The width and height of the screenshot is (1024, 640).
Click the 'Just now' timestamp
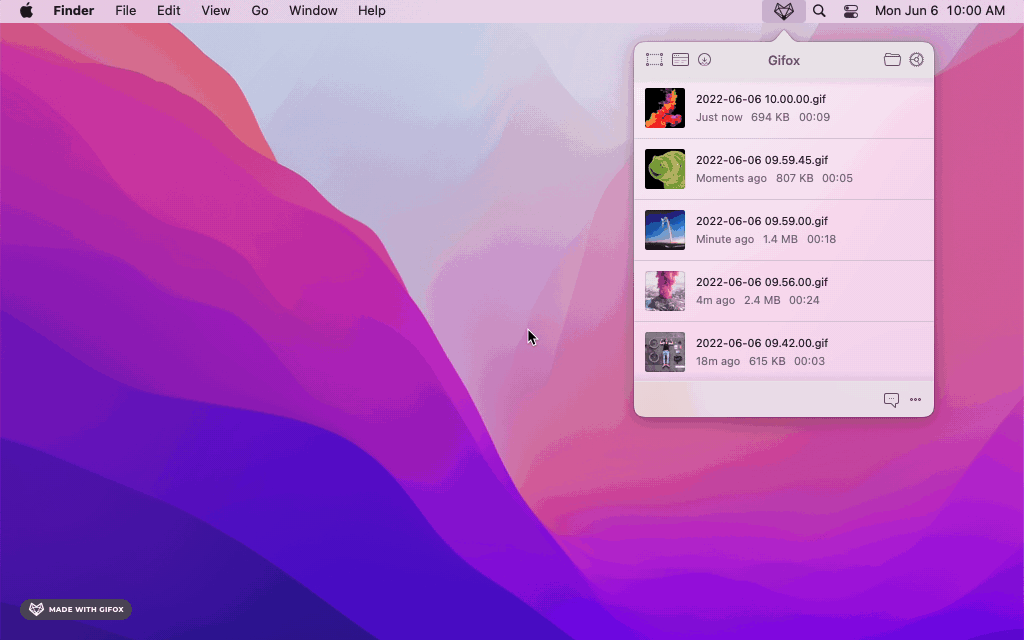click(719, 118)
